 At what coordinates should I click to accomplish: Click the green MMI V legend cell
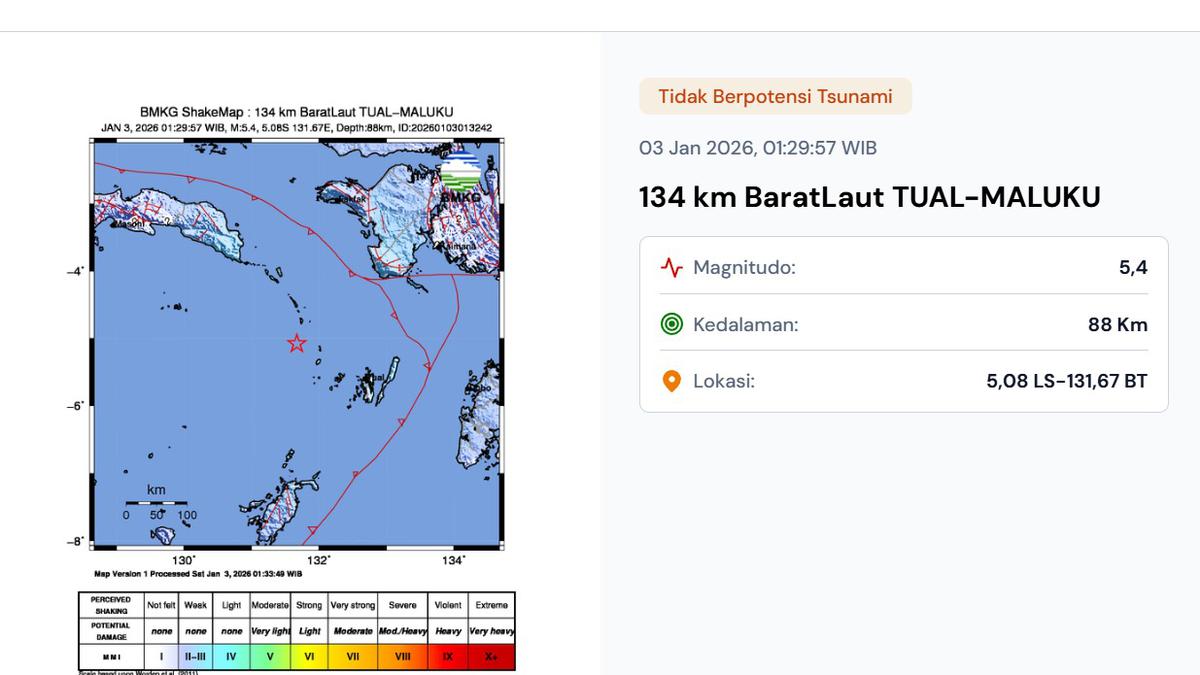(269, 657)
